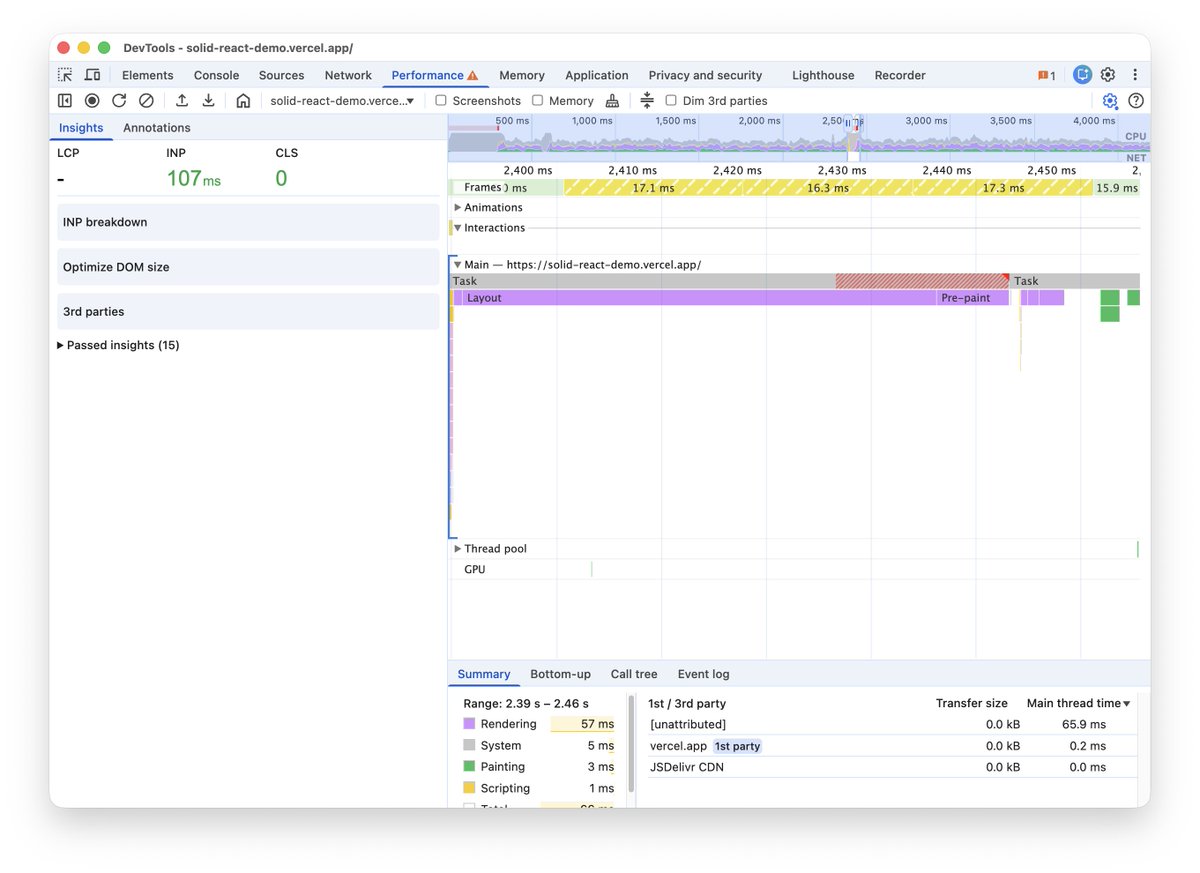
Task: Toggle the sidebar panel icon
Action: 65,101
